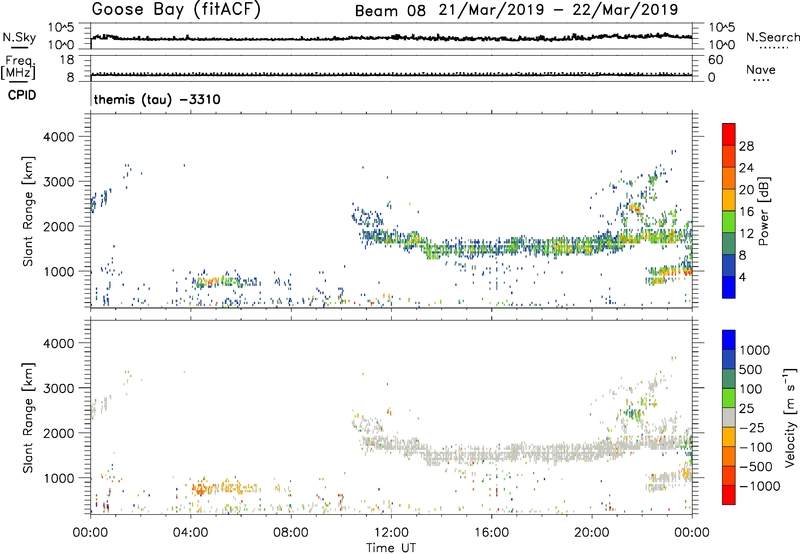Click the velocity color bar red -1000 segment
This screenshot has width=800, height=554.
(729, 495)
